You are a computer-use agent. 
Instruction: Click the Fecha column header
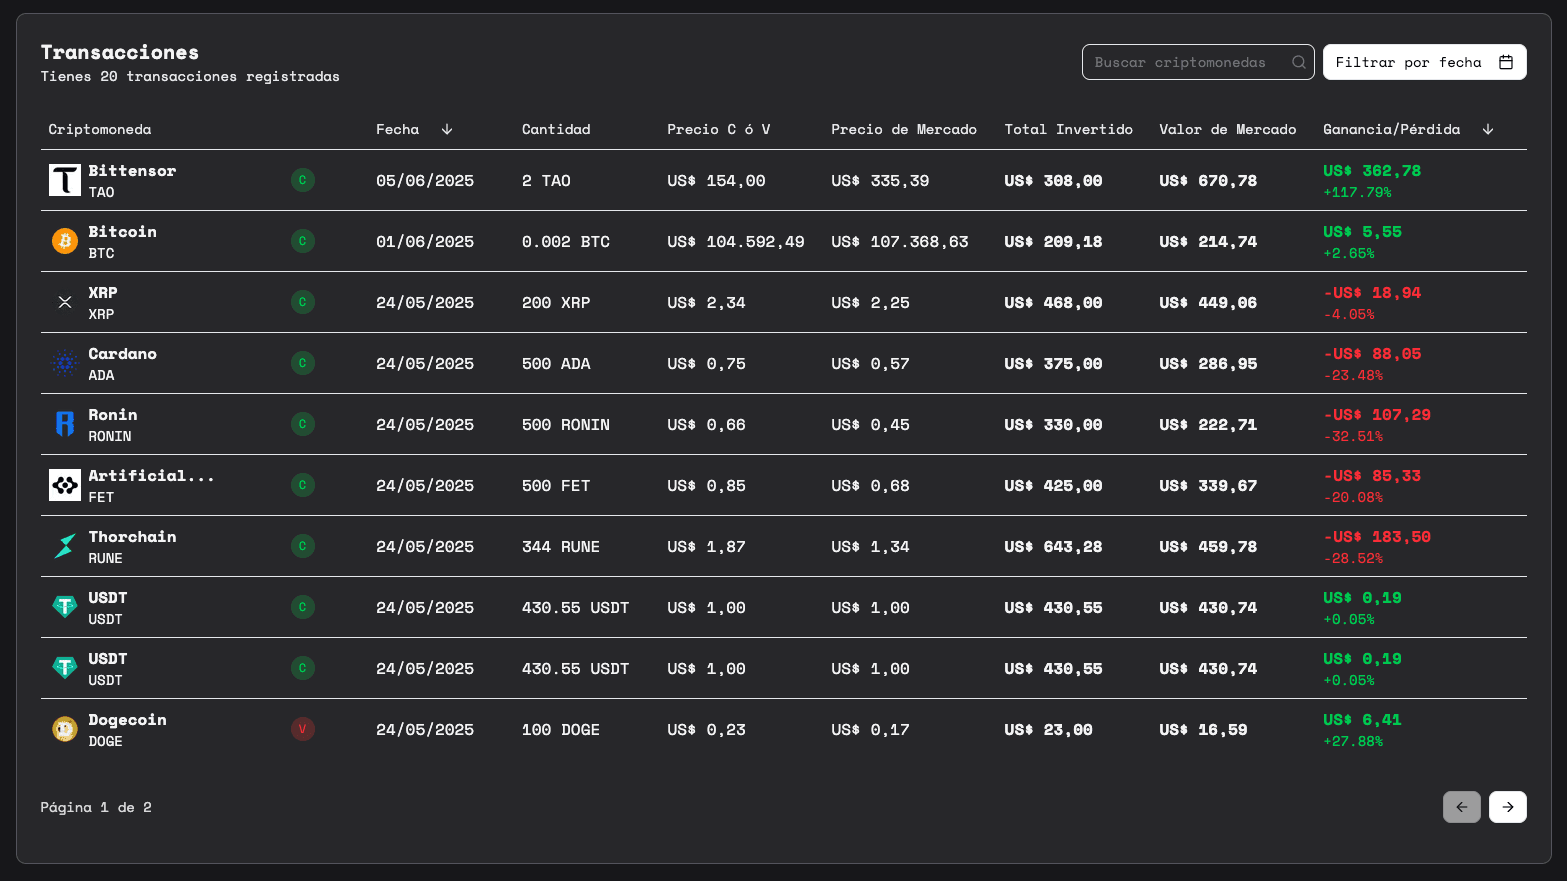tap(398, 129)
